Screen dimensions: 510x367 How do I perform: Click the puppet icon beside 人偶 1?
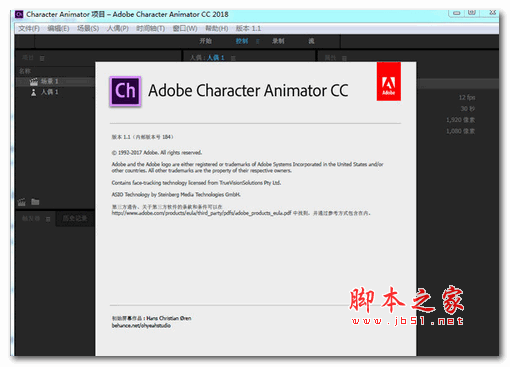[33, 92]
